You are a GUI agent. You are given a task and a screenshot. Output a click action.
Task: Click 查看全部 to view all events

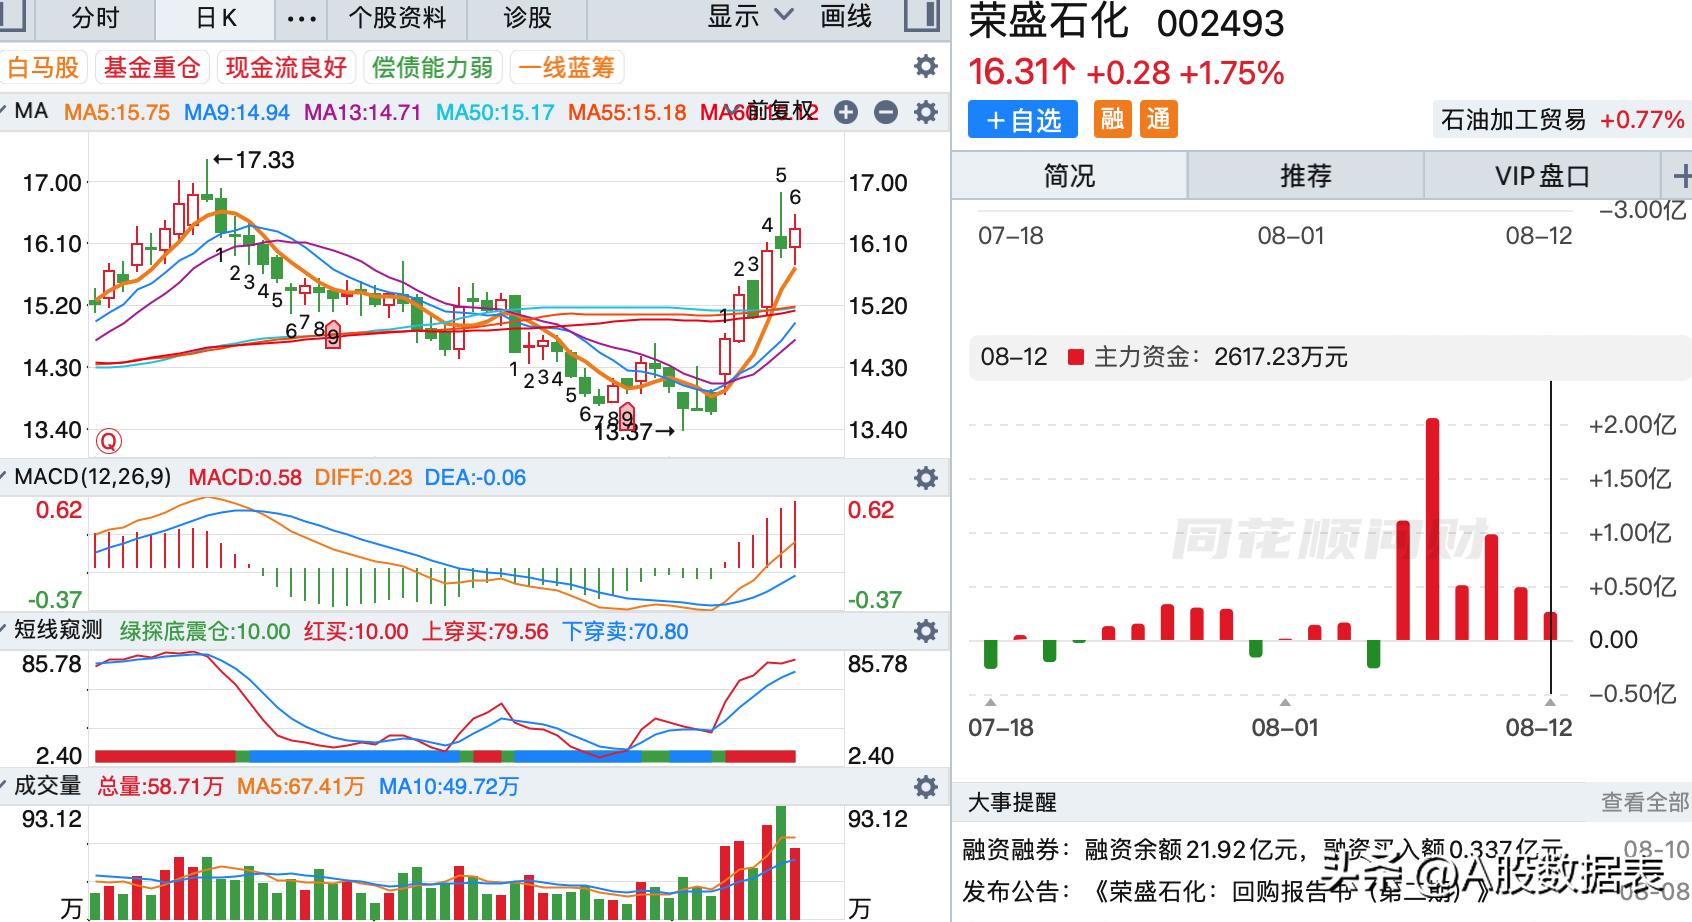tap(1645, 802)
